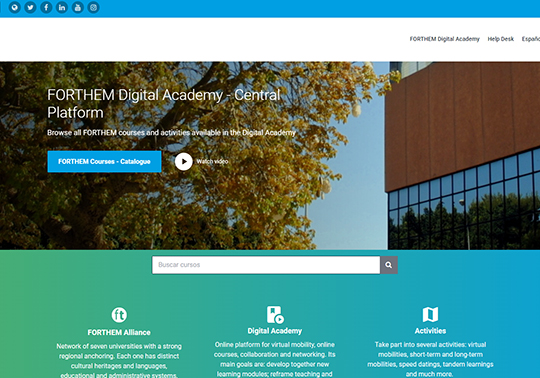This screenshot has width=540, height=378.
Task: Play the video with the round play button
Action: coord(184,161)
